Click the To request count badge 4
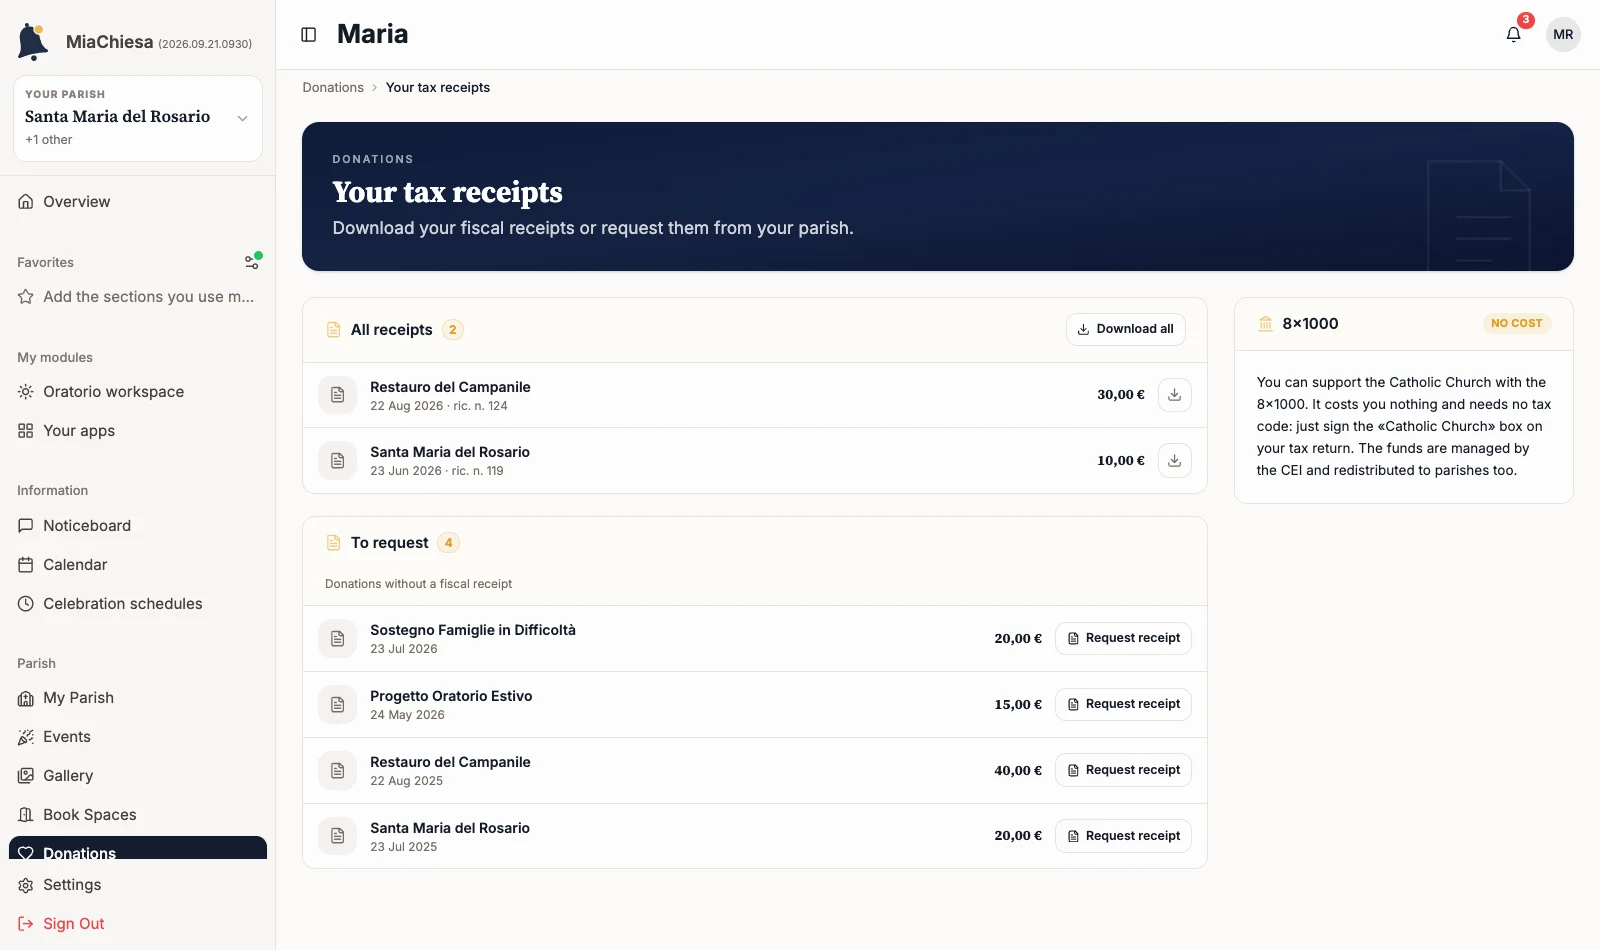Viewport: 1600px width, 950px height. pos(449,543)
